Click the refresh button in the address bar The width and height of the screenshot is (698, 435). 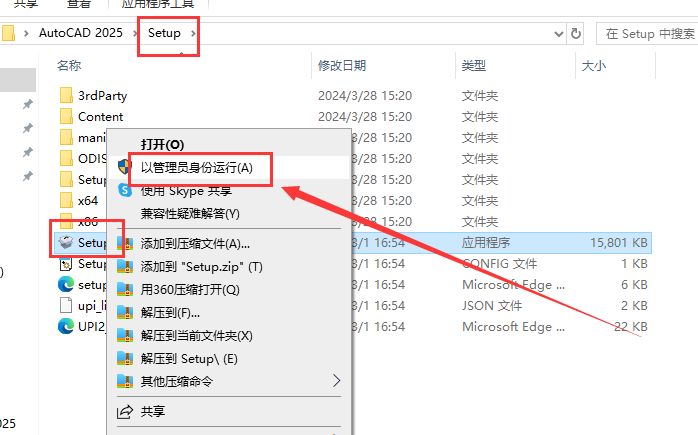click(576, 33)
